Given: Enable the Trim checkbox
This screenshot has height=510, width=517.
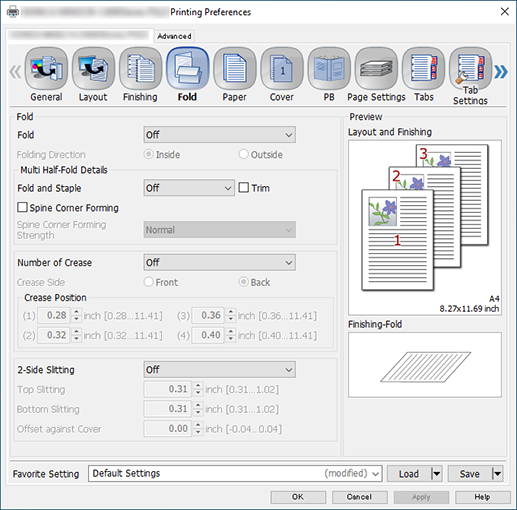Looking at the screenshot, I should [x=244, y=188].
